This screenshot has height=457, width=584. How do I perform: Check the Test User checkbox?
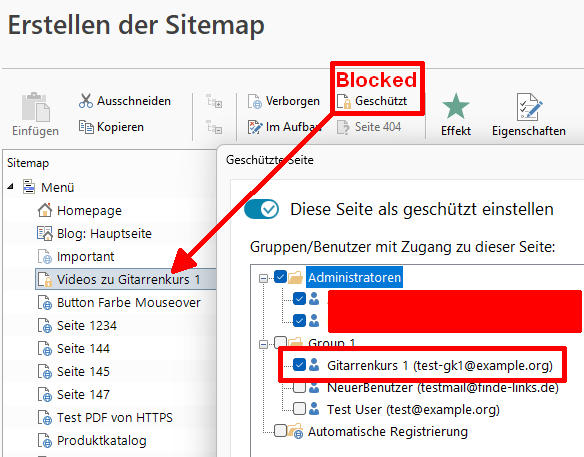click(x=299, y=409)
